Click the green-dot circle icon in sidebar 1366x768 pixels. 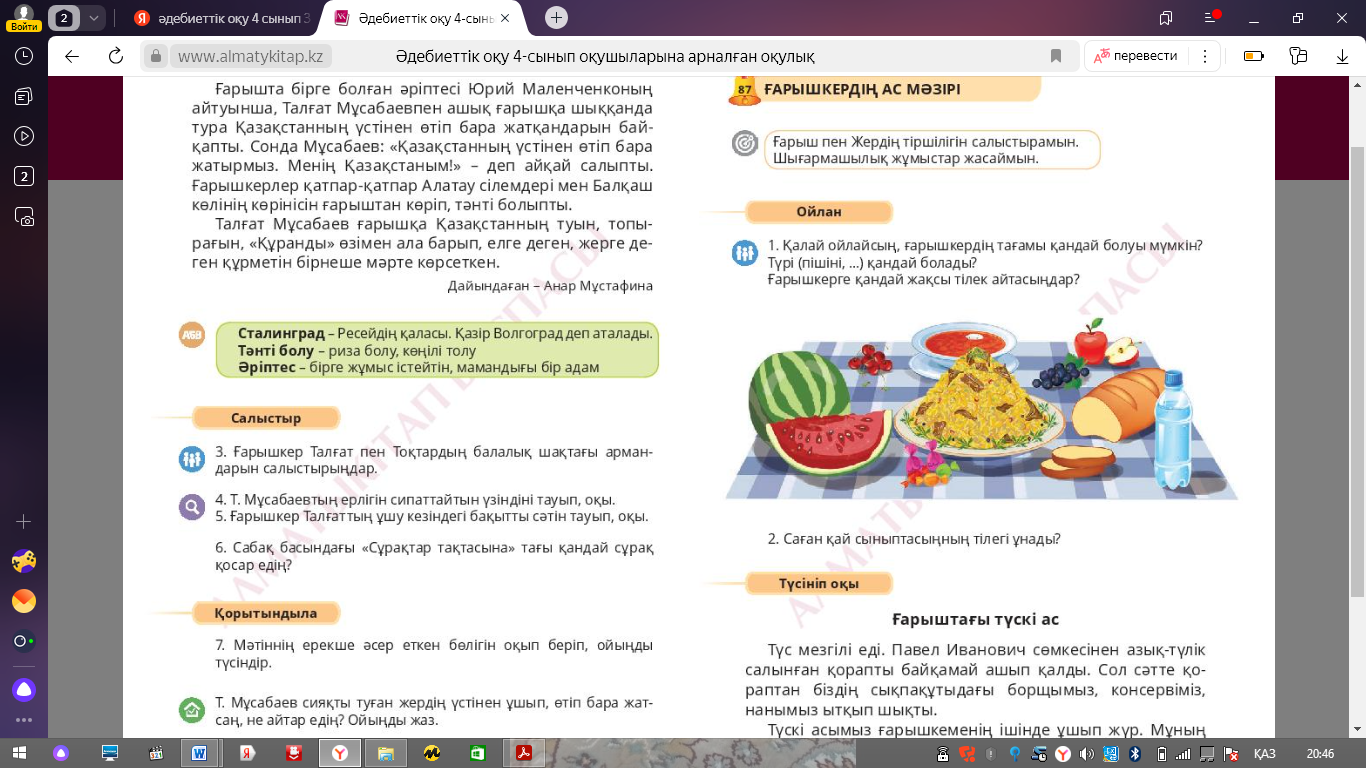coord(24,641)
